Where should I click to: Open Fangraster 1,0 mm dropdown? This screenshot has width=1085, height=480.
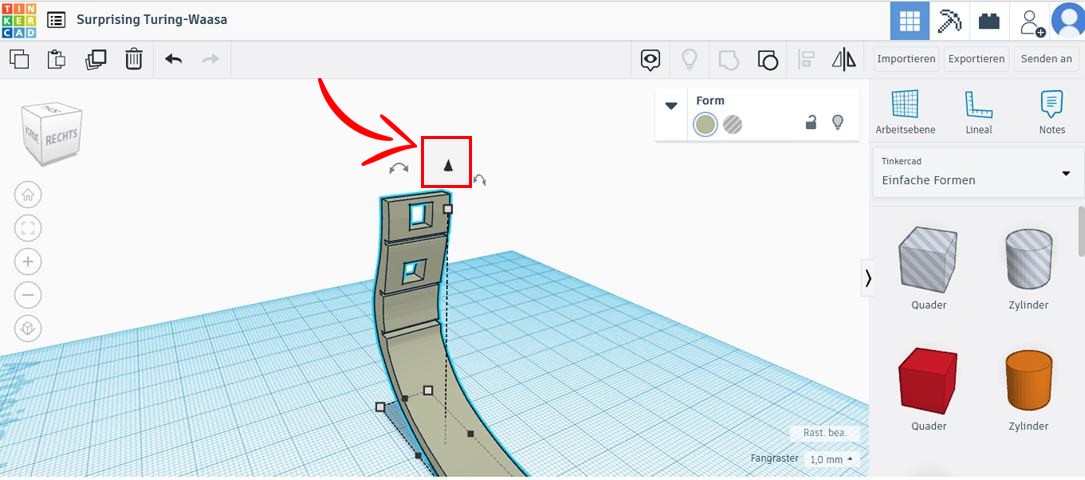coord(832,459)
